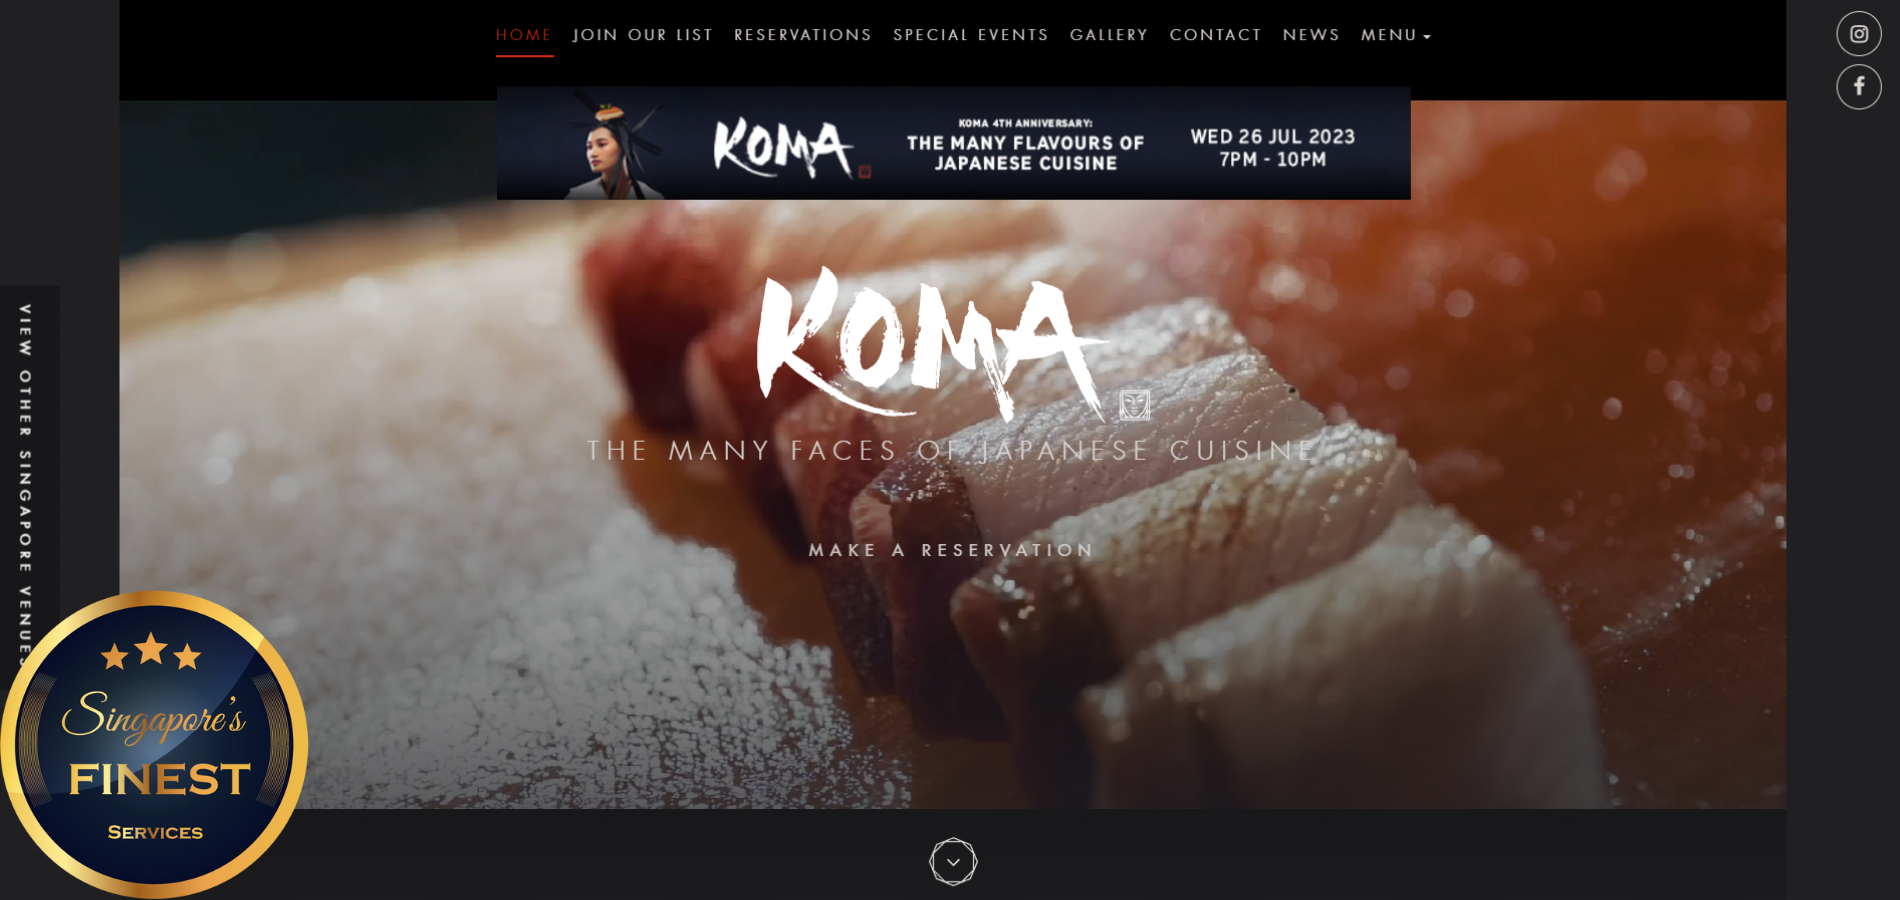Viewport: 1900px width, 900px height.
Task: Visit the GALLERY page
Action: [x=1109, y=35]
